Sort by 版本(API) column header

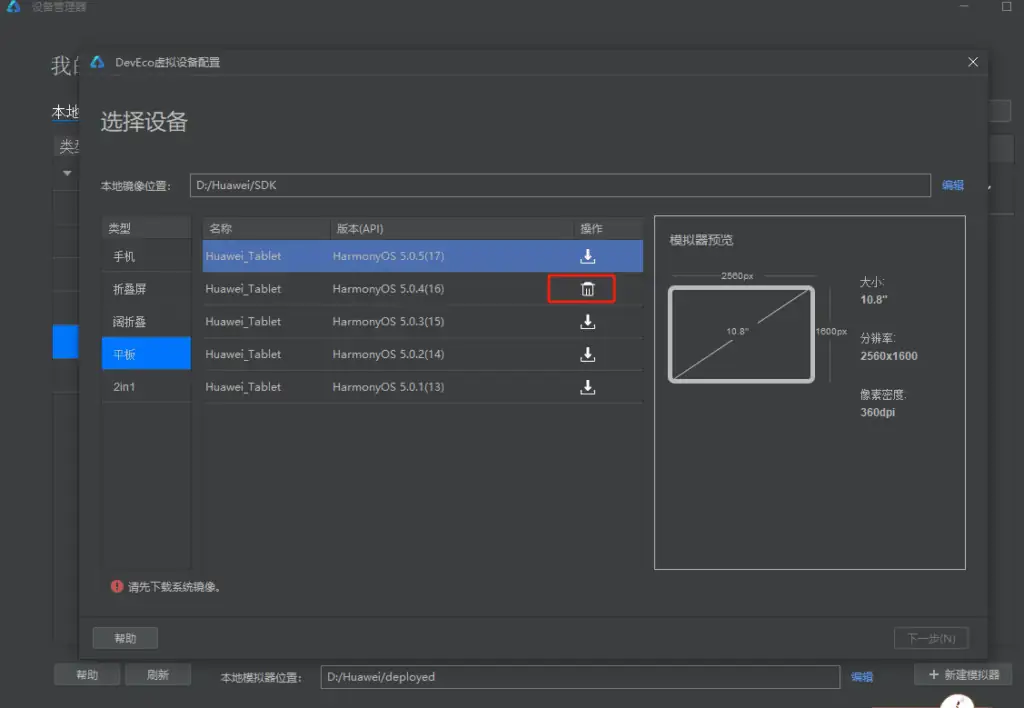pos(452,229)
